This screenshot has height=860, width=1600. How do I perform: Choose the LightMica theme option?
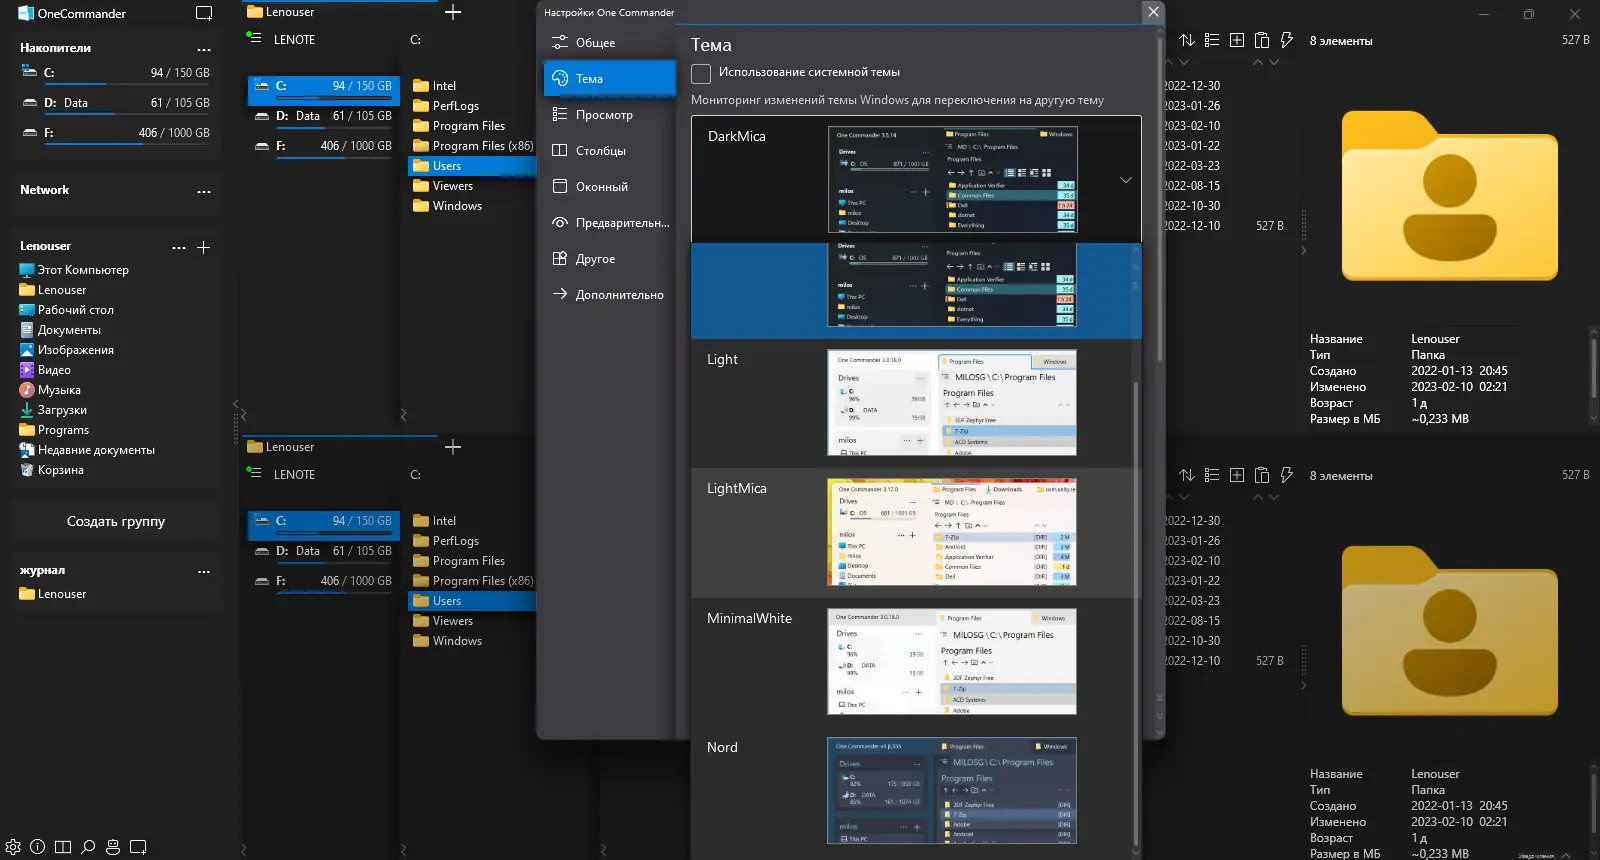(916, 532)
